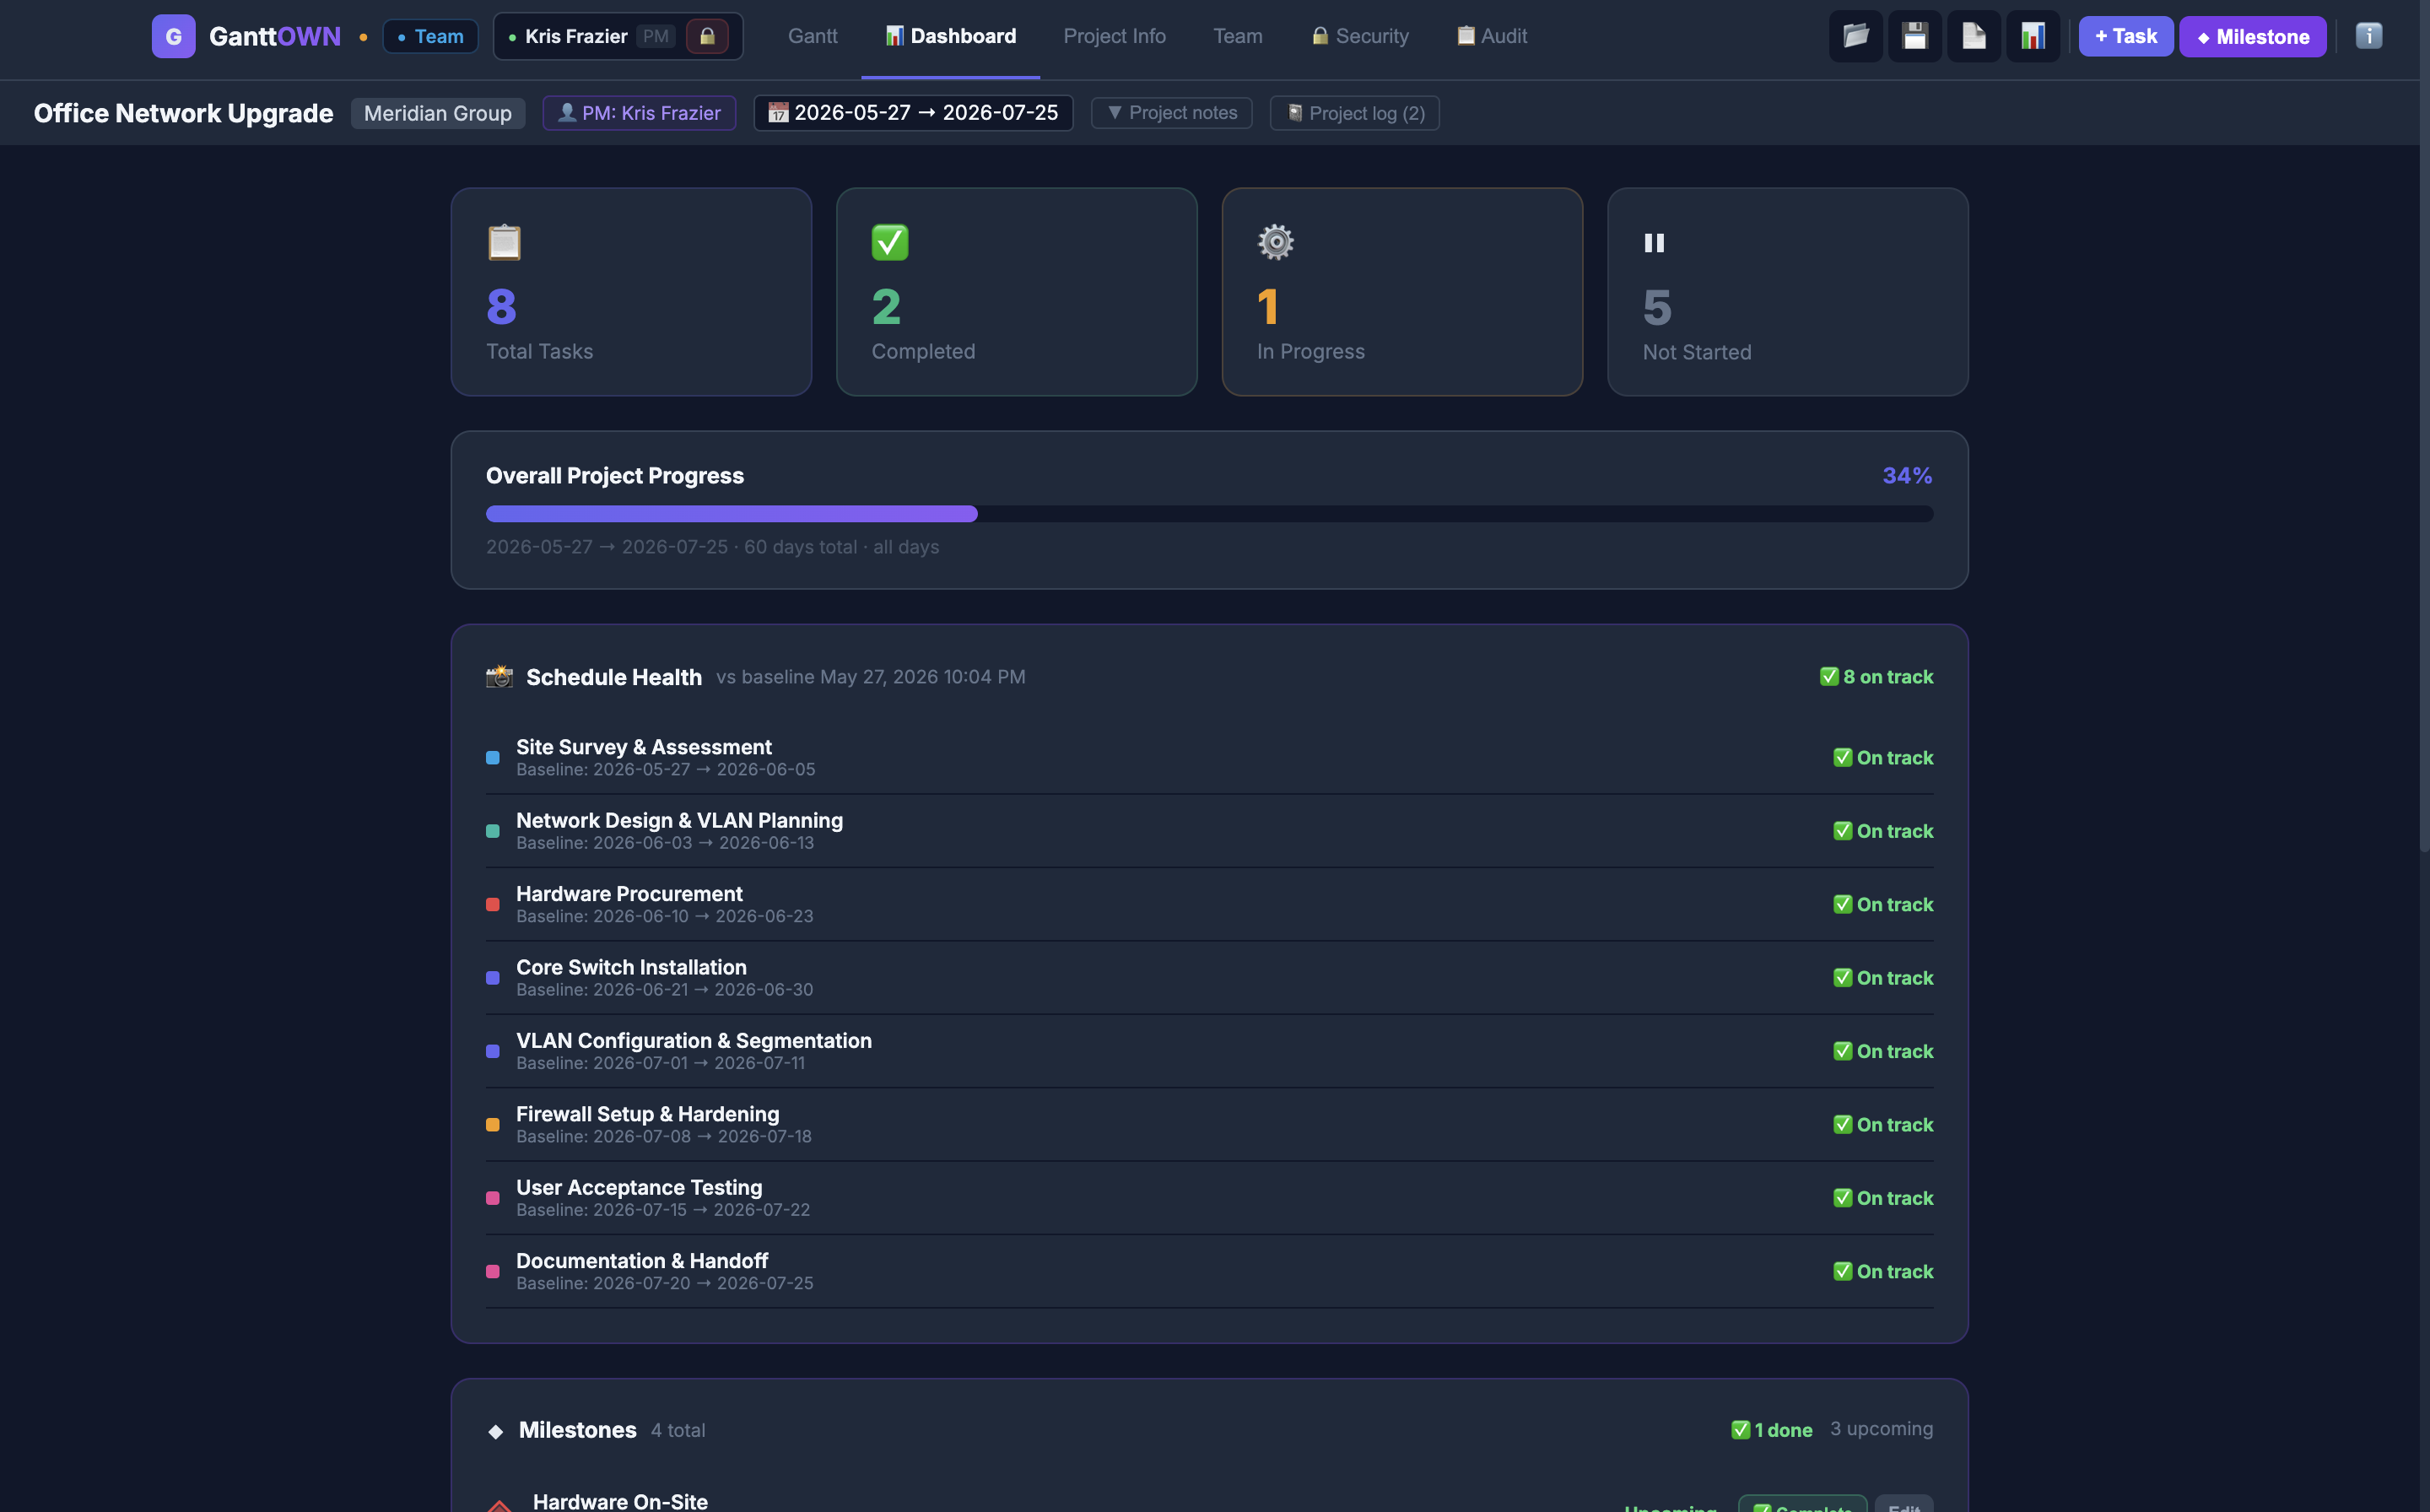The height and width of the screenshot is (1512, 2430).
Task: Click the '3 upcoming' milestones count
Action: 1881,1429
